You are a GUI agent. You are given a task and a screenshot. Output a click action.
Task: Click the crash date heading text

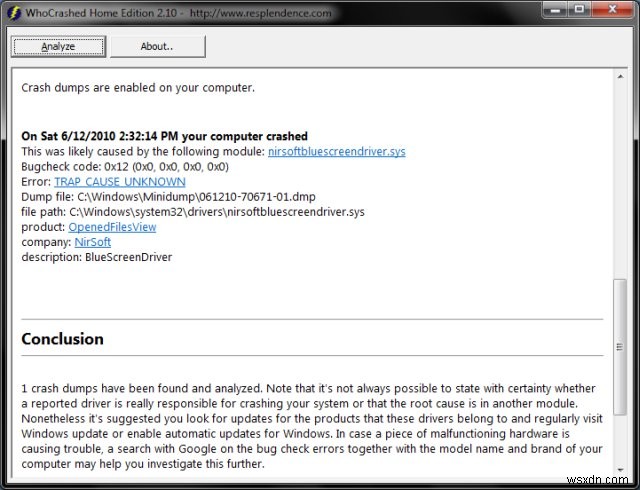pos(164,136)
